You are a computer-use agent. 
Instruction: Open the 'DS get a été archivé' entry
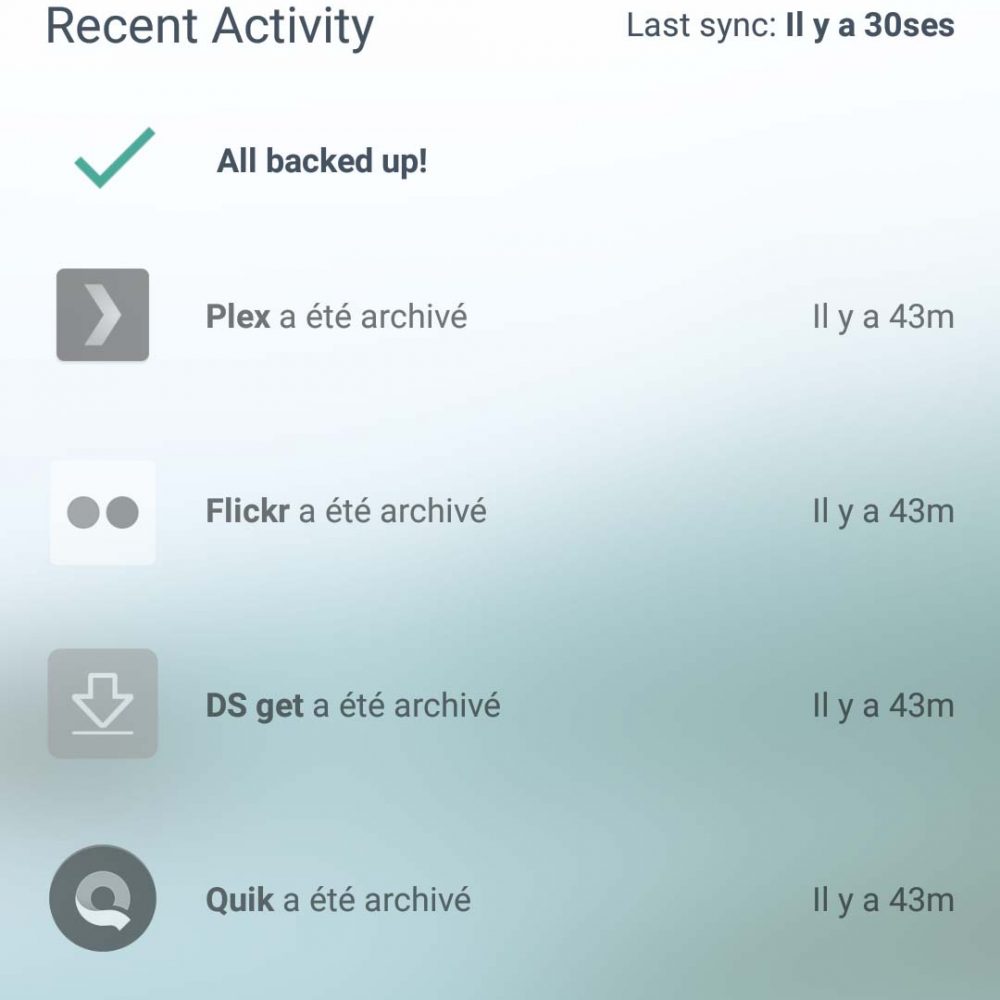point(500,705)
